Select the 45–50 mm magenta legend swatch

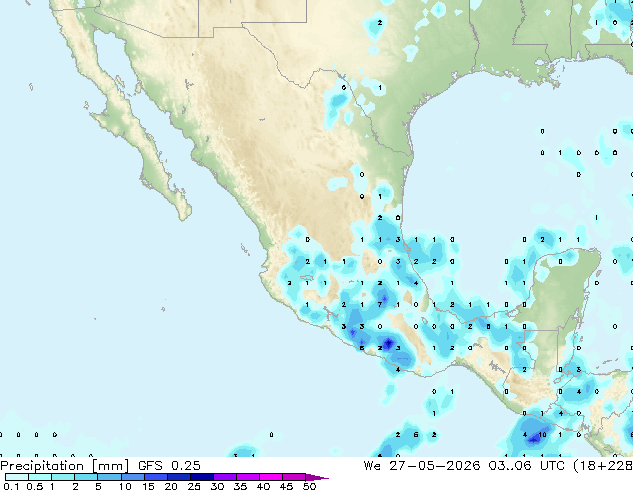294,477
